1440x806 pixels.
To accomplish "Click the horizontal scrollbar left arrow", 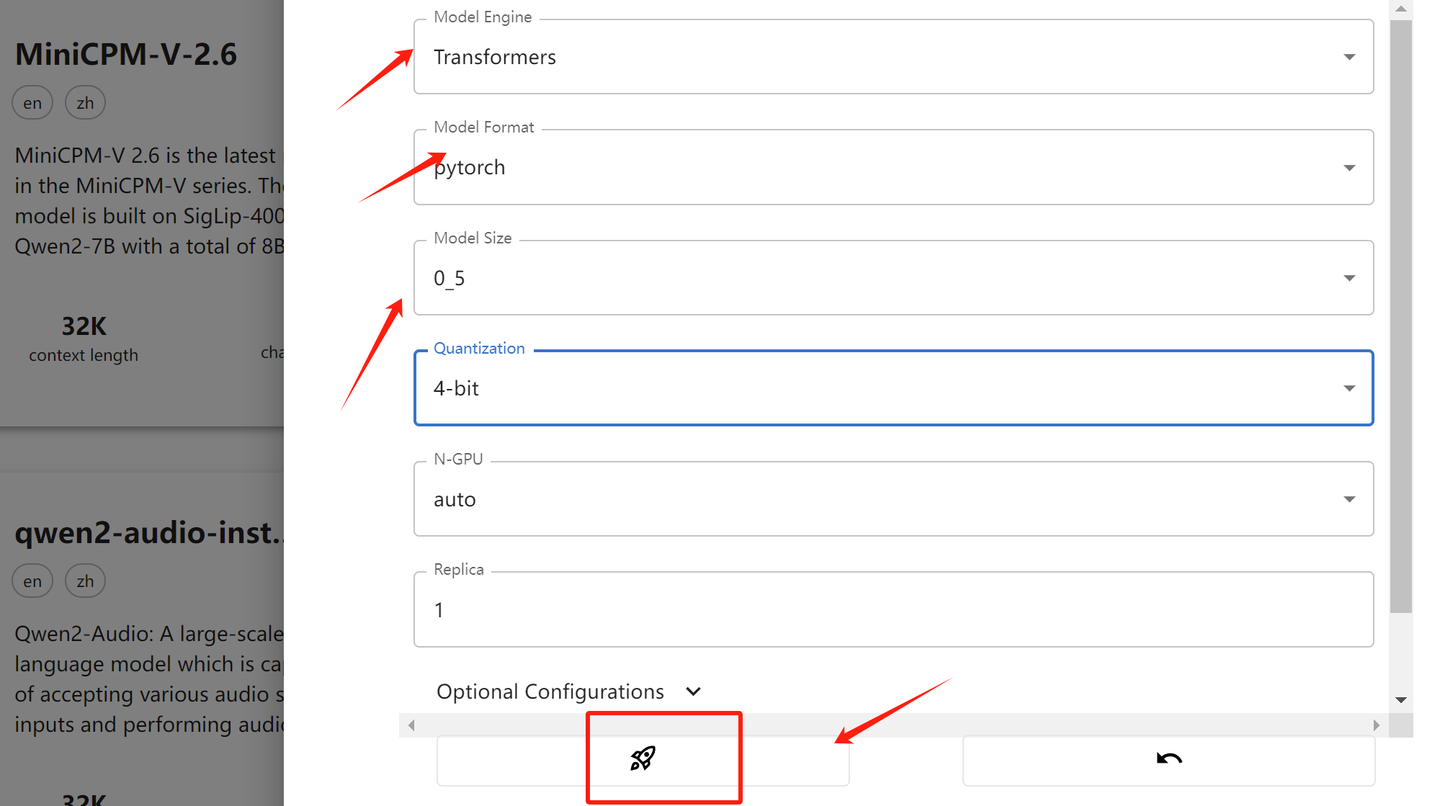I will coord(411,725).
